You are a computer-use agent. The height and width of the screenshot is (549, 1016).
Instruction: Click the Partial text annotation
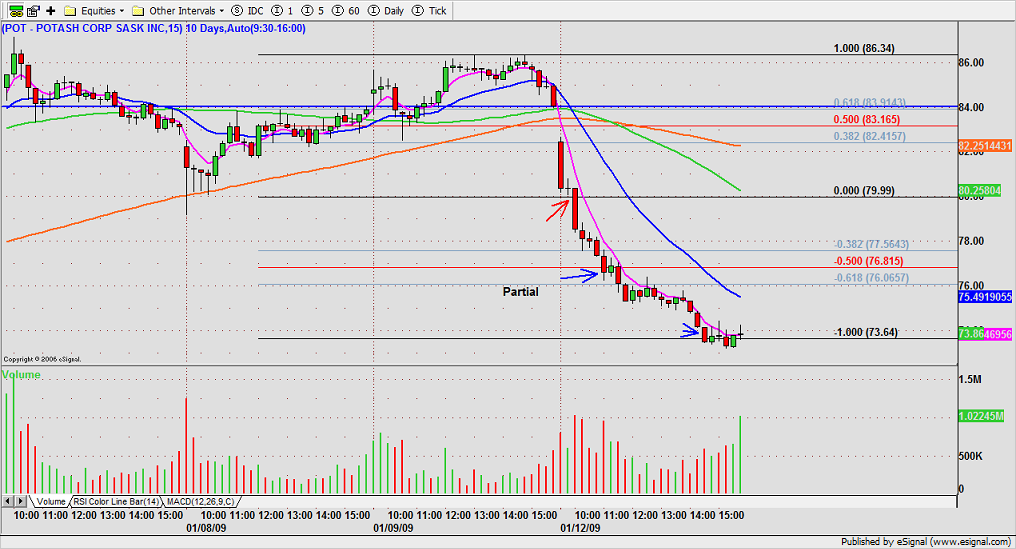pyautogui.click(x=520, y=292)
